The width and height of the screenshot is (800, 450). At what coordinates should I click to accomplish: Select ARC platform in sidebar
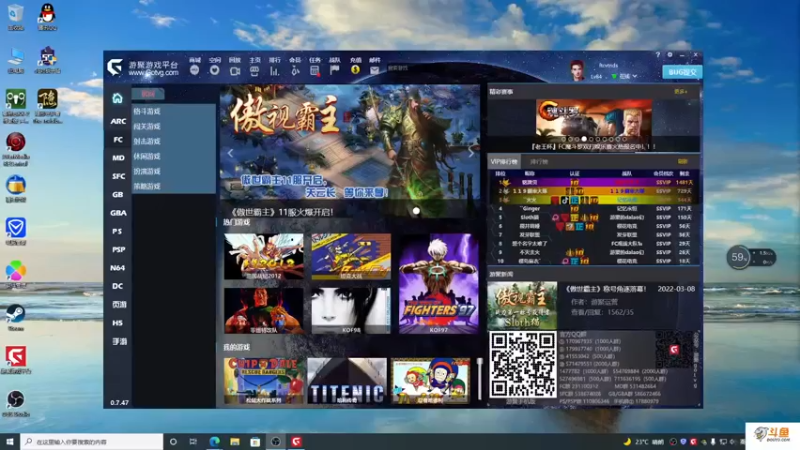click(118, 121)
